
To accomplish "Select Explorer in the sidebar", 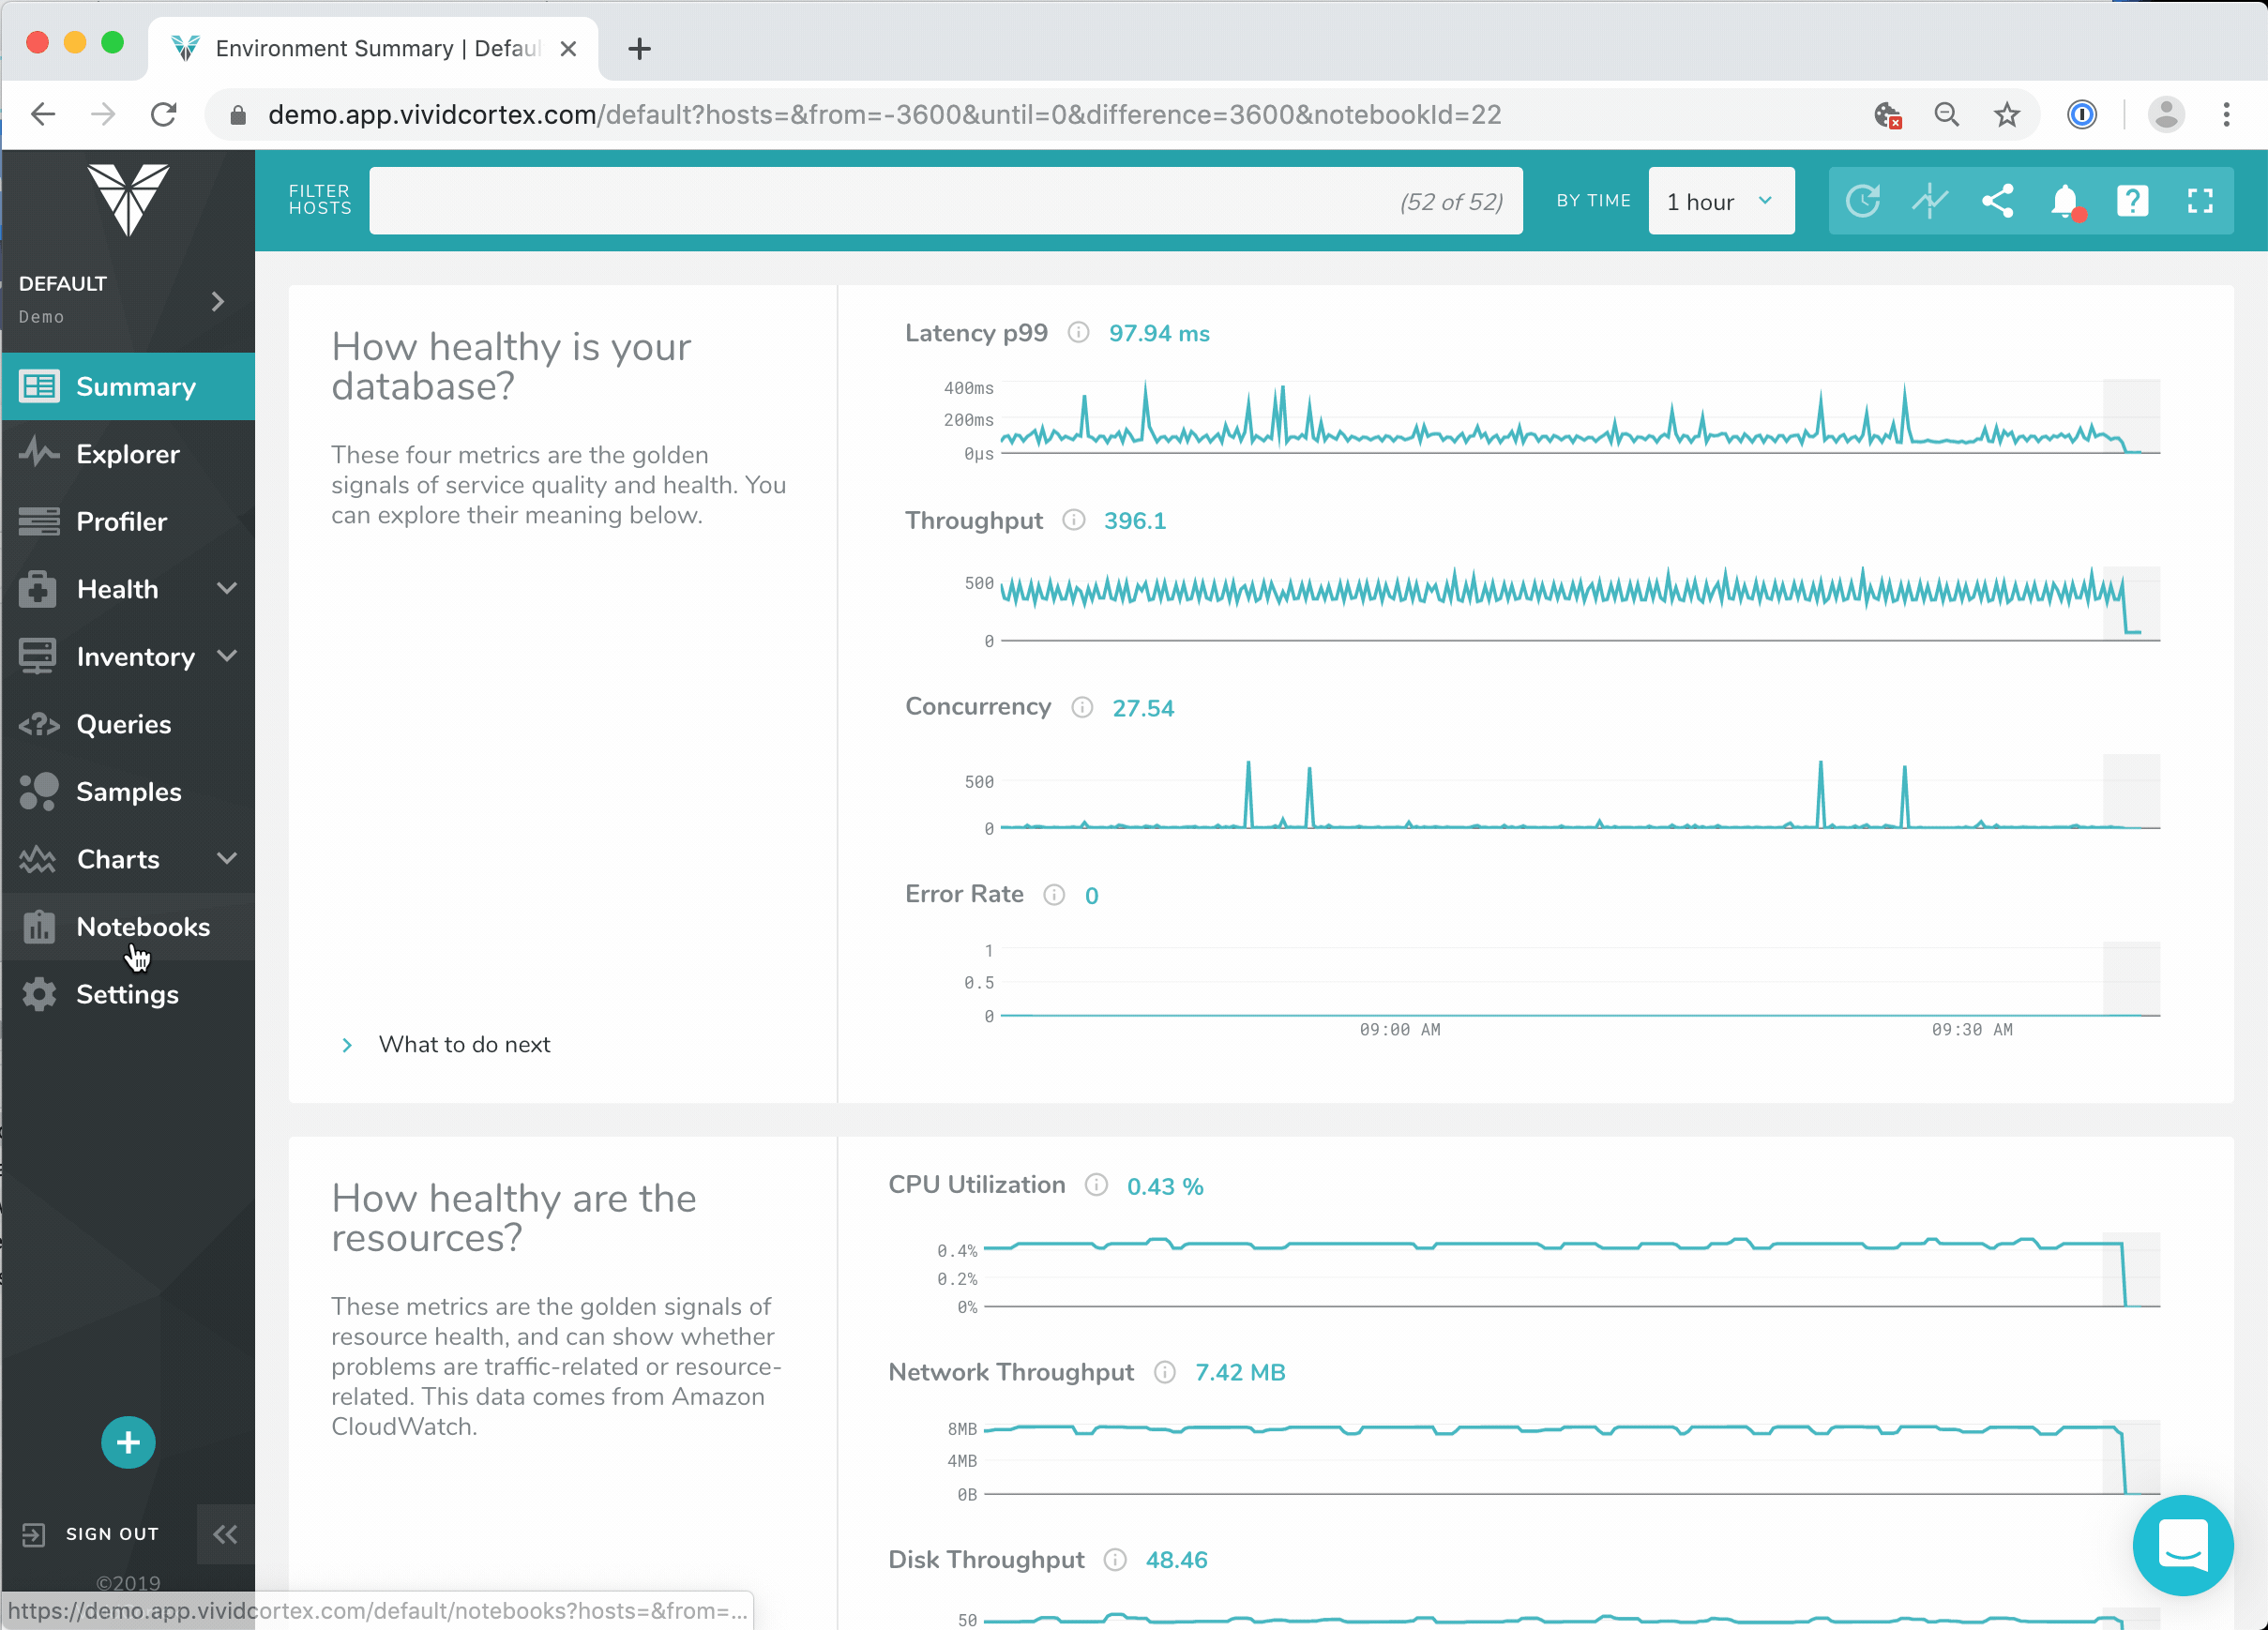I will (128, 454).
